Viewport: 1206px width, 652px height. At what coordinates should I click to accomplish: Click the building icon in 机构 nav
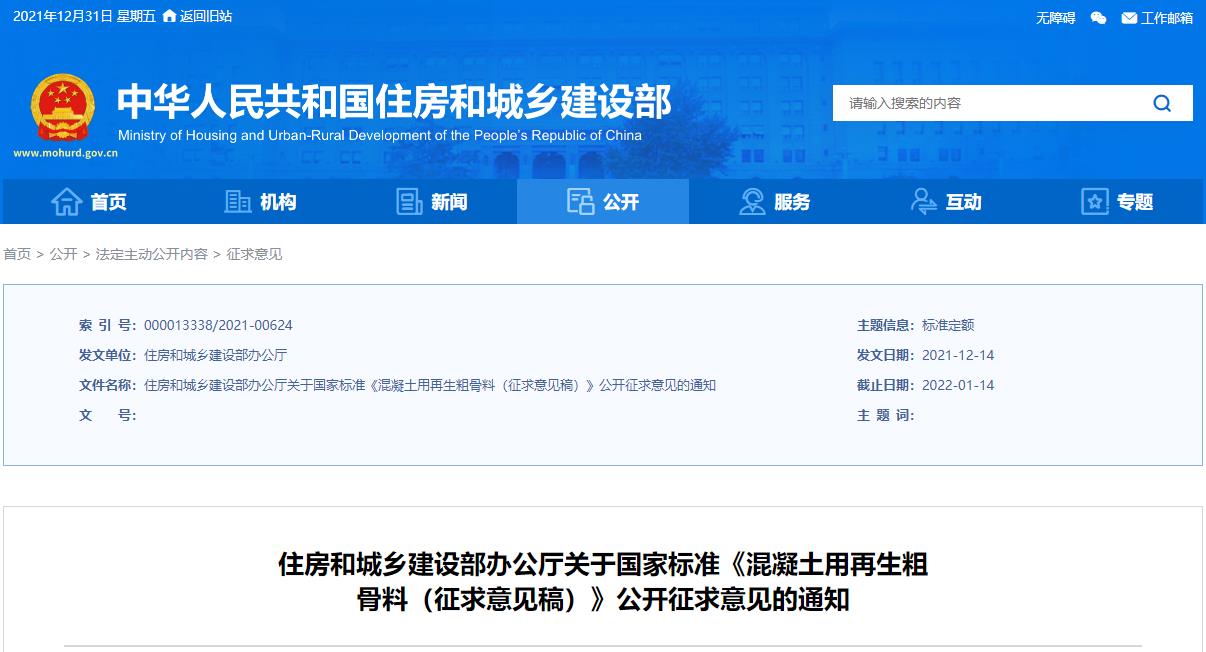(x=238, y=202)
